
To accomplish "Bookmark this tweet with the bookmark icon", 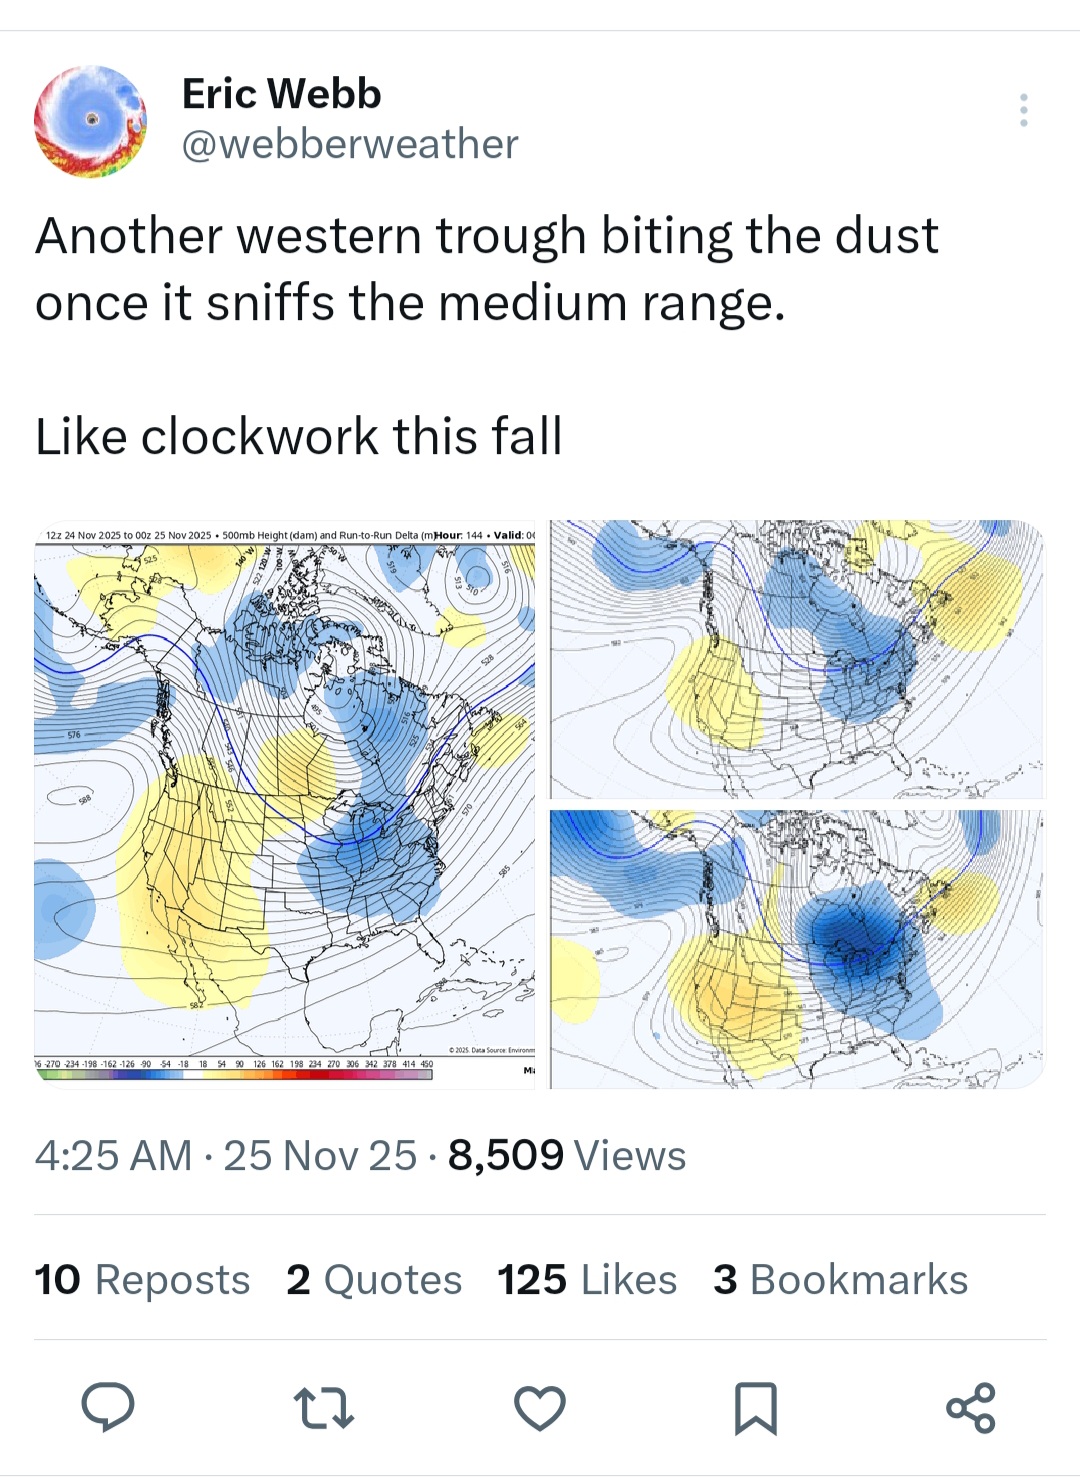I will coord(755,1407).
